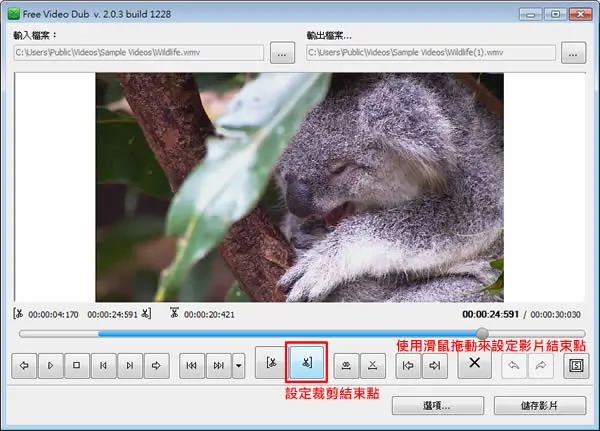Click the output file path field
600x431 pixels.
[430, 52]
